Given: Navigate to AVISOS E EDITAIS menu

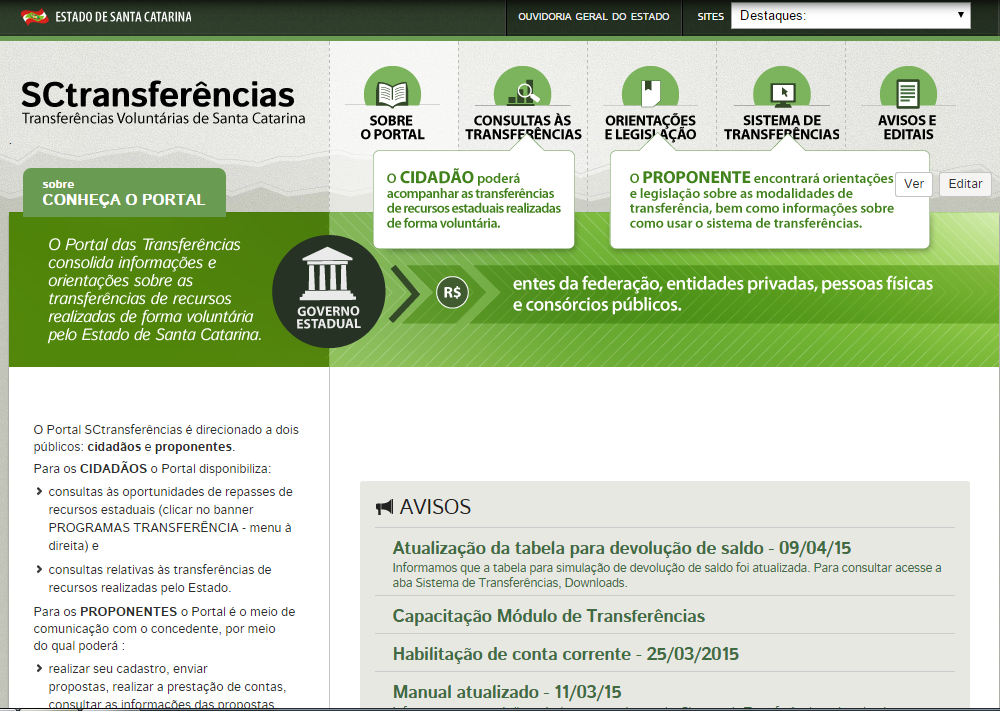Looking at the screenshot, I should (908, 128).
